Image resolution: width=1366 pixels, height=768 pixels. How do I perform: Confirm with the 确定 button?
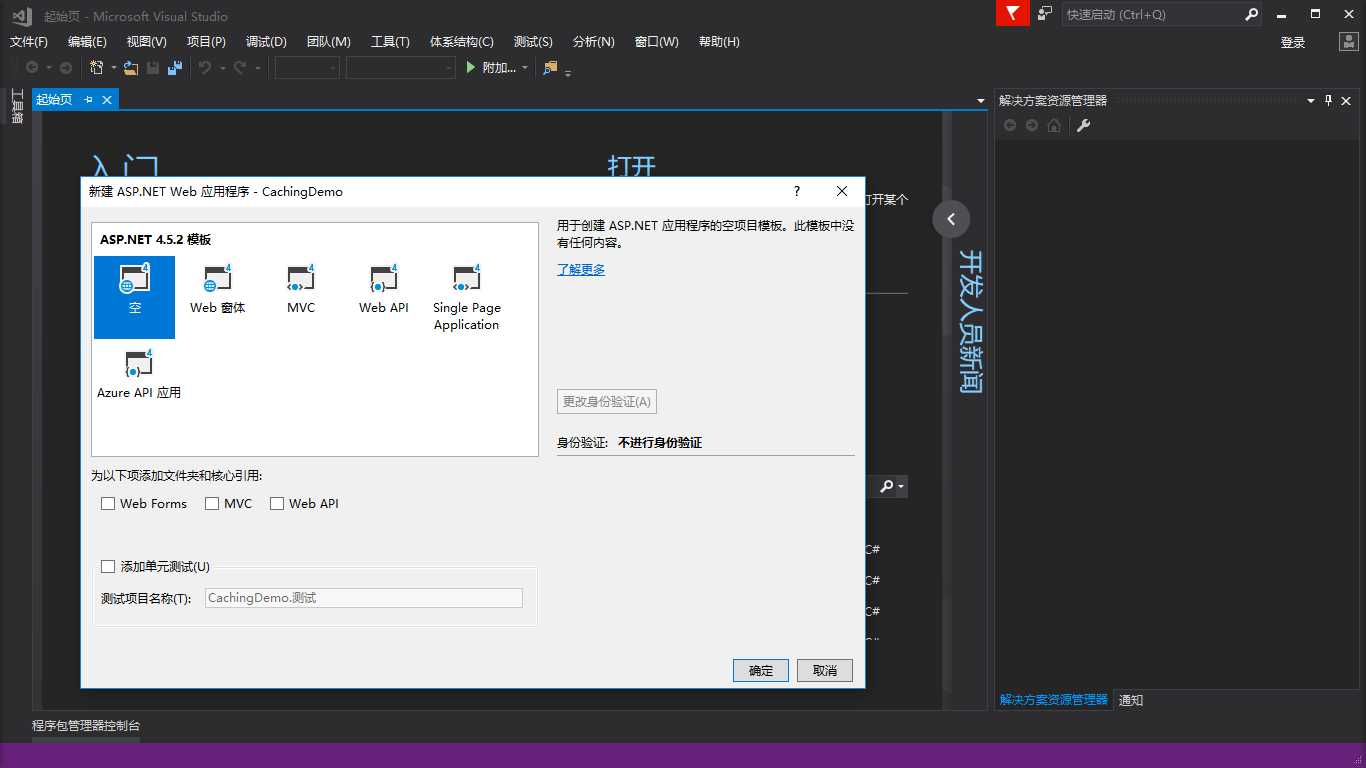(761, 670)
